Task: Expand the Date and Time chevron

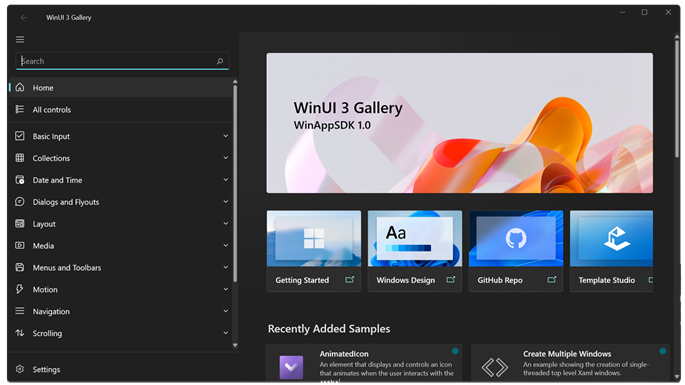Action: (x=226, y=180)
